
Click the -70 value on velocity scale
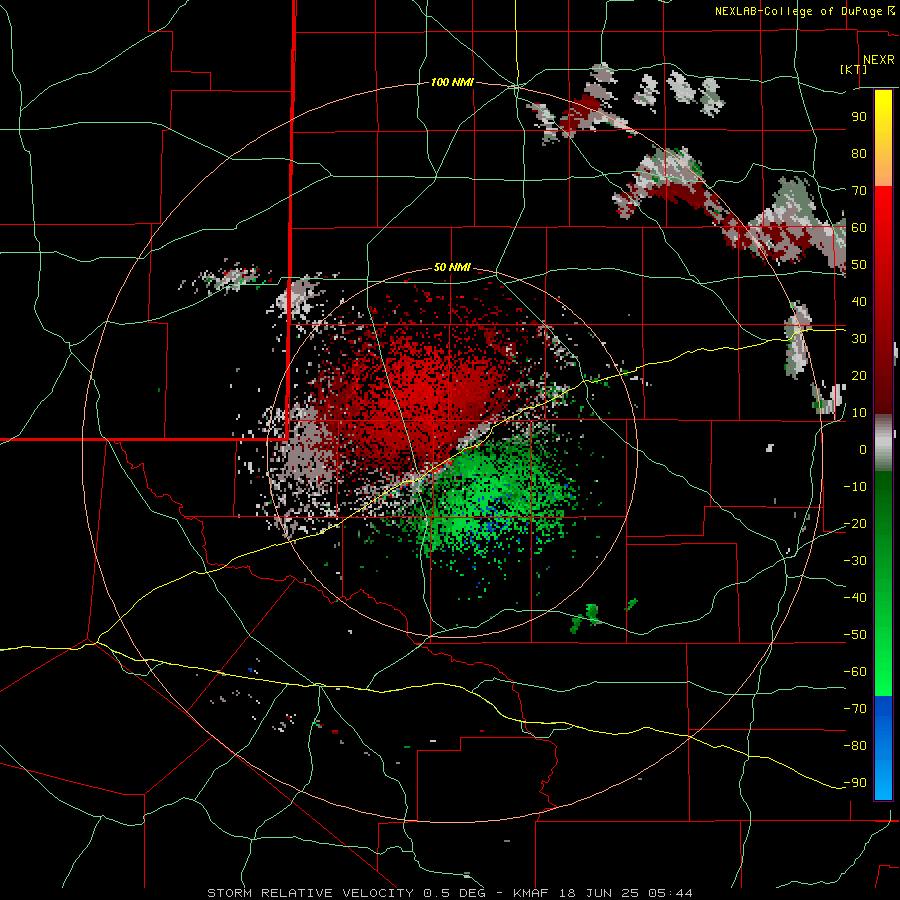[x=855, y=709]
